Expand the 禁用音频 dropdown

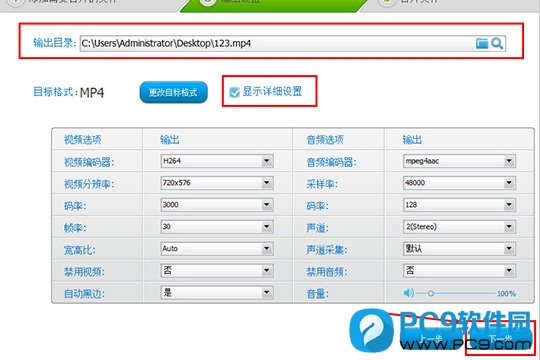click(x=459, y=271)
